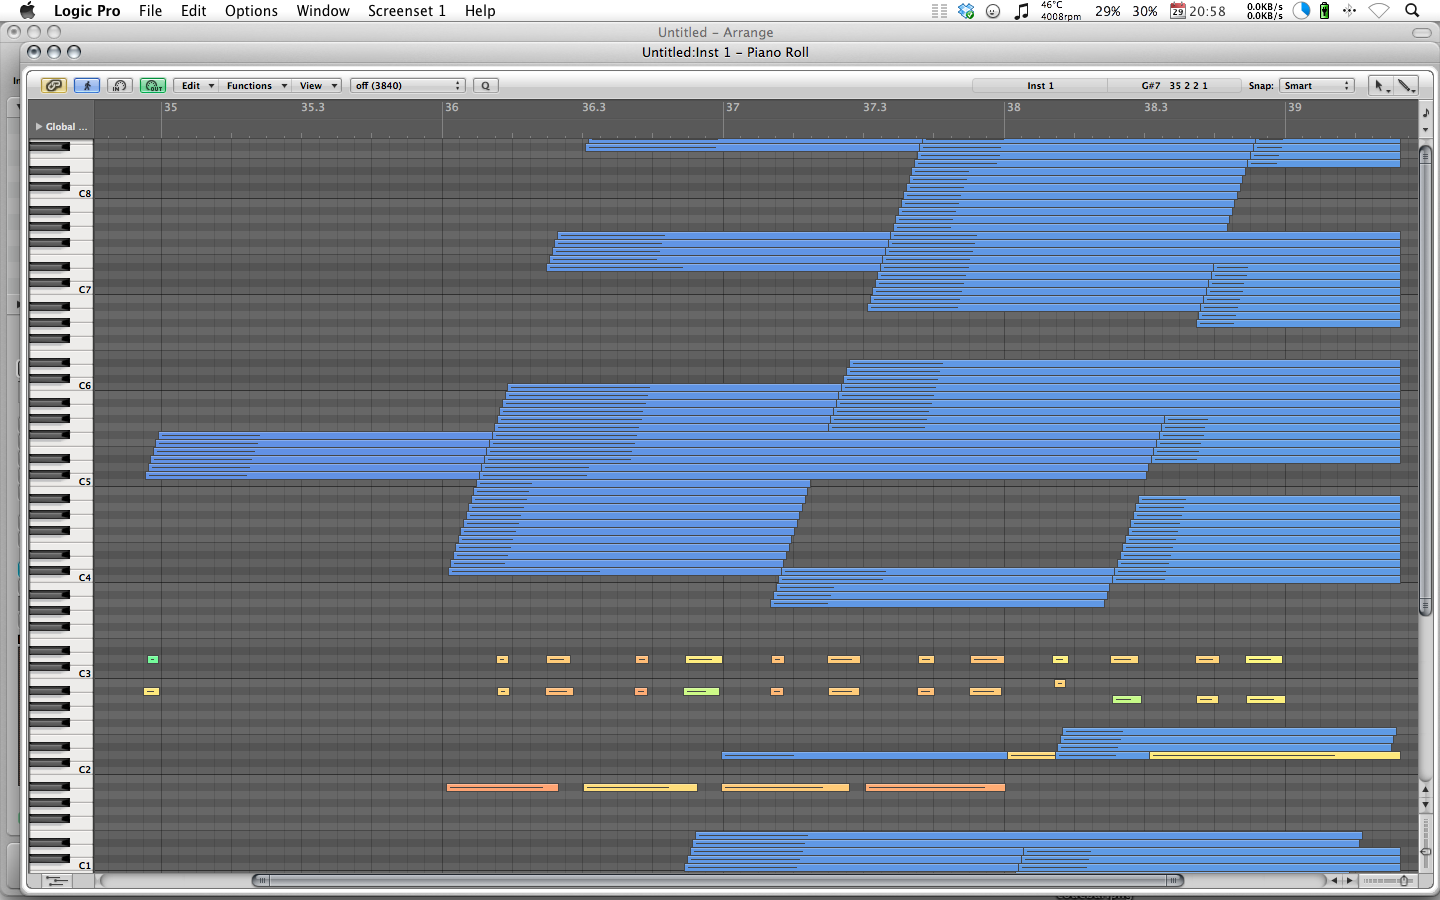Select the Pointer tool menu
The width and height of the screenshot is (1440, 900).
point(1380,86)
